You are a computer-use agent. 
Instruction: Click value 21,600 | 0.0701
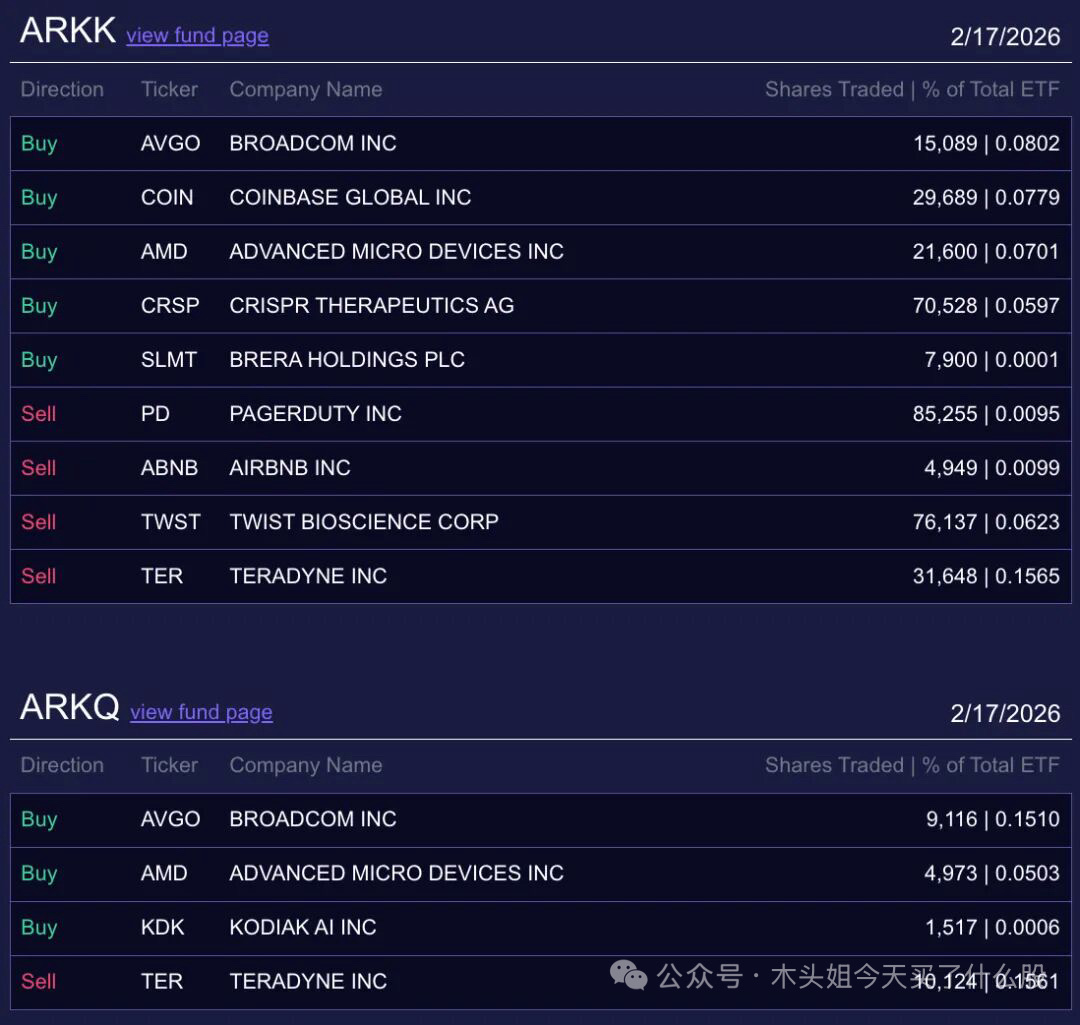pos(986,251)
